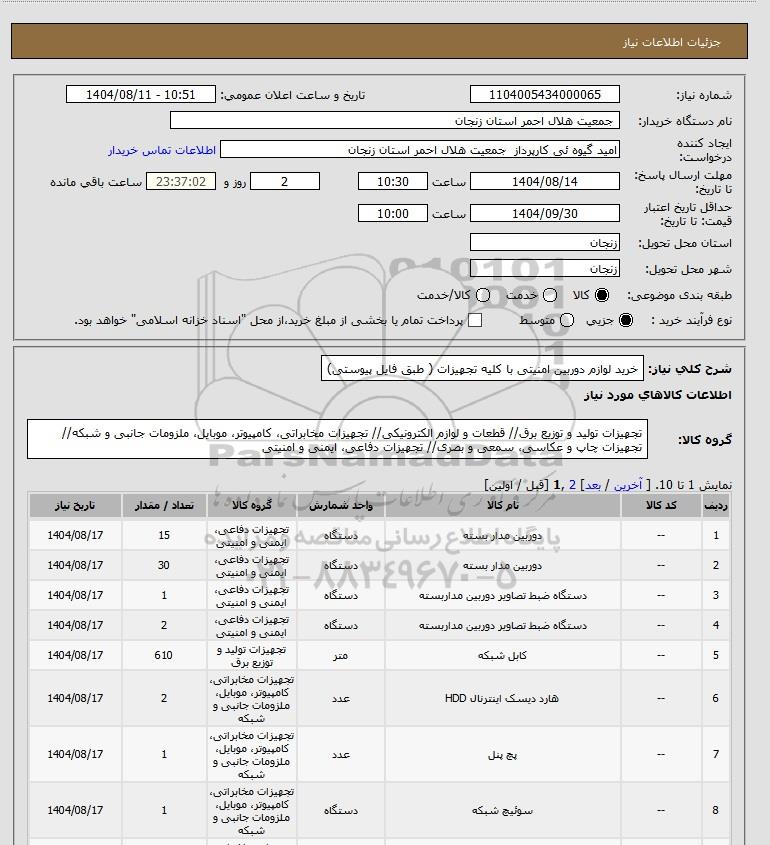
Task: Select the خدمت radio button
Action: [550, 295]
